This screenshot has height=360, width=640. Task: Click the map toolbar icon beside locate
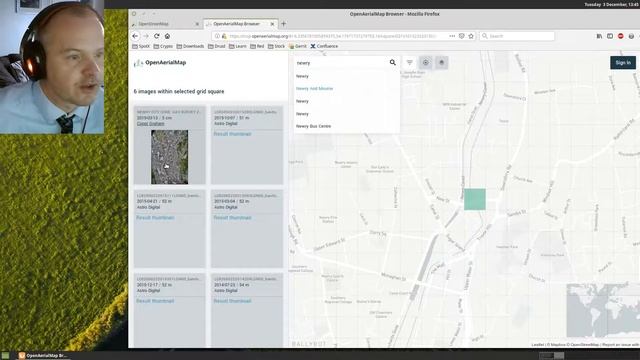pyautogui.click(x=441, y=62)
